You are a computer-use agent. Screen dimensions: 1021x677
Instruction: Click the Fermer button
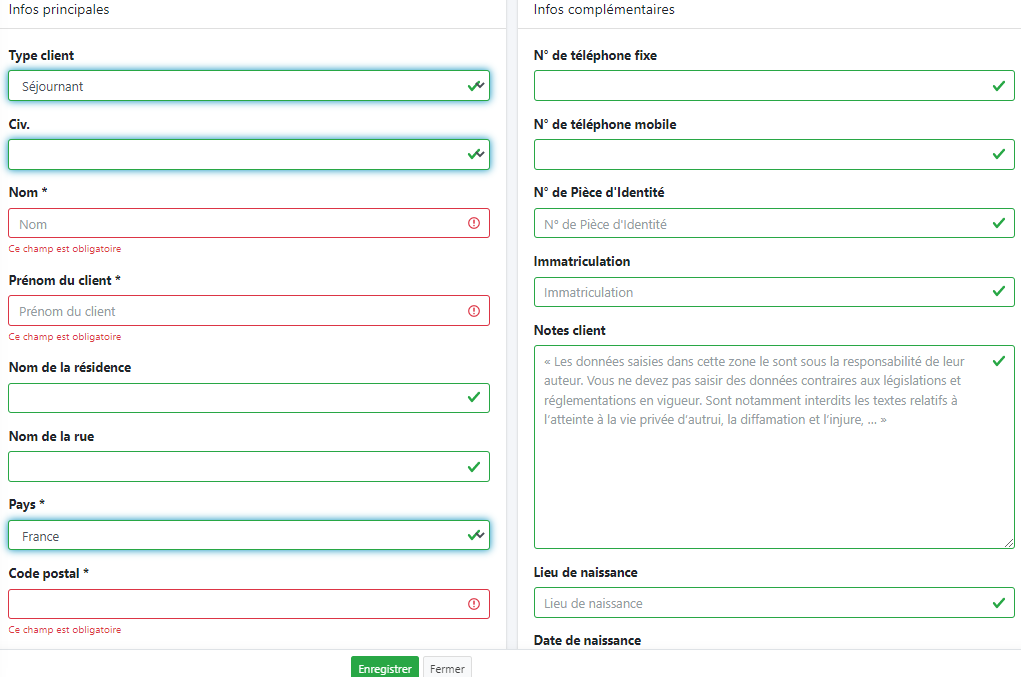446,668
